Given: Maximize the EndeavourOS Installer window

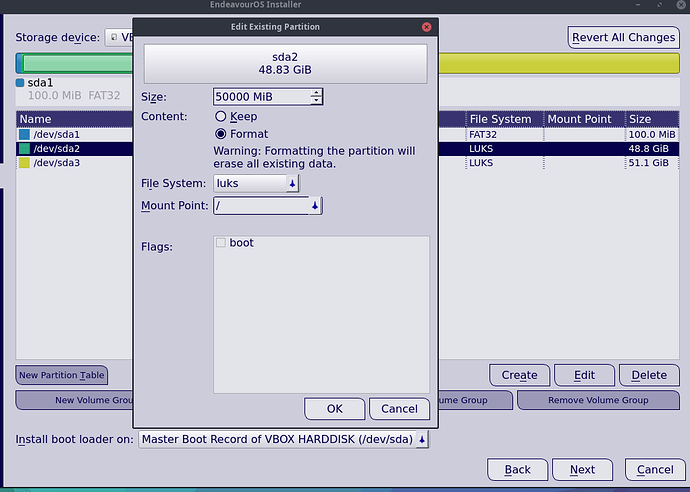Looking at the screenshot, I should coord(659,4).
